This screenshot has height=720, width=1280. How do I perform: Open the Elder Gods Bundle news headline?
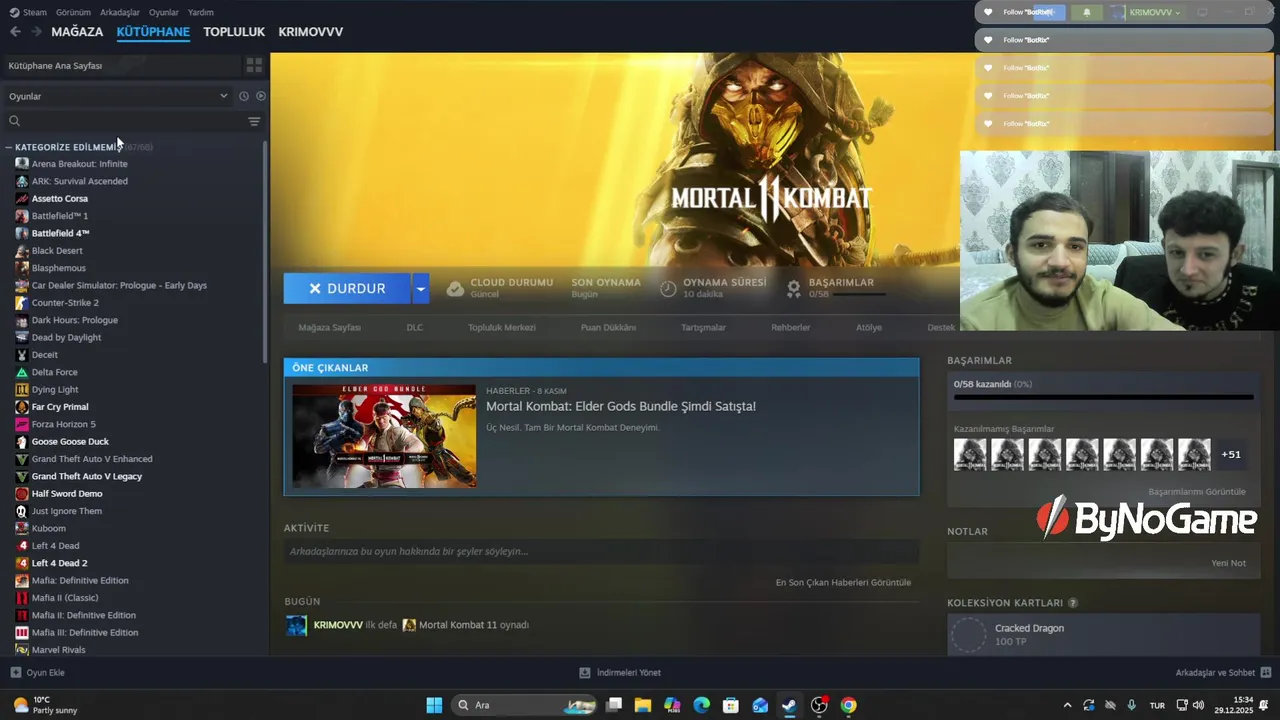pos(621,406)
